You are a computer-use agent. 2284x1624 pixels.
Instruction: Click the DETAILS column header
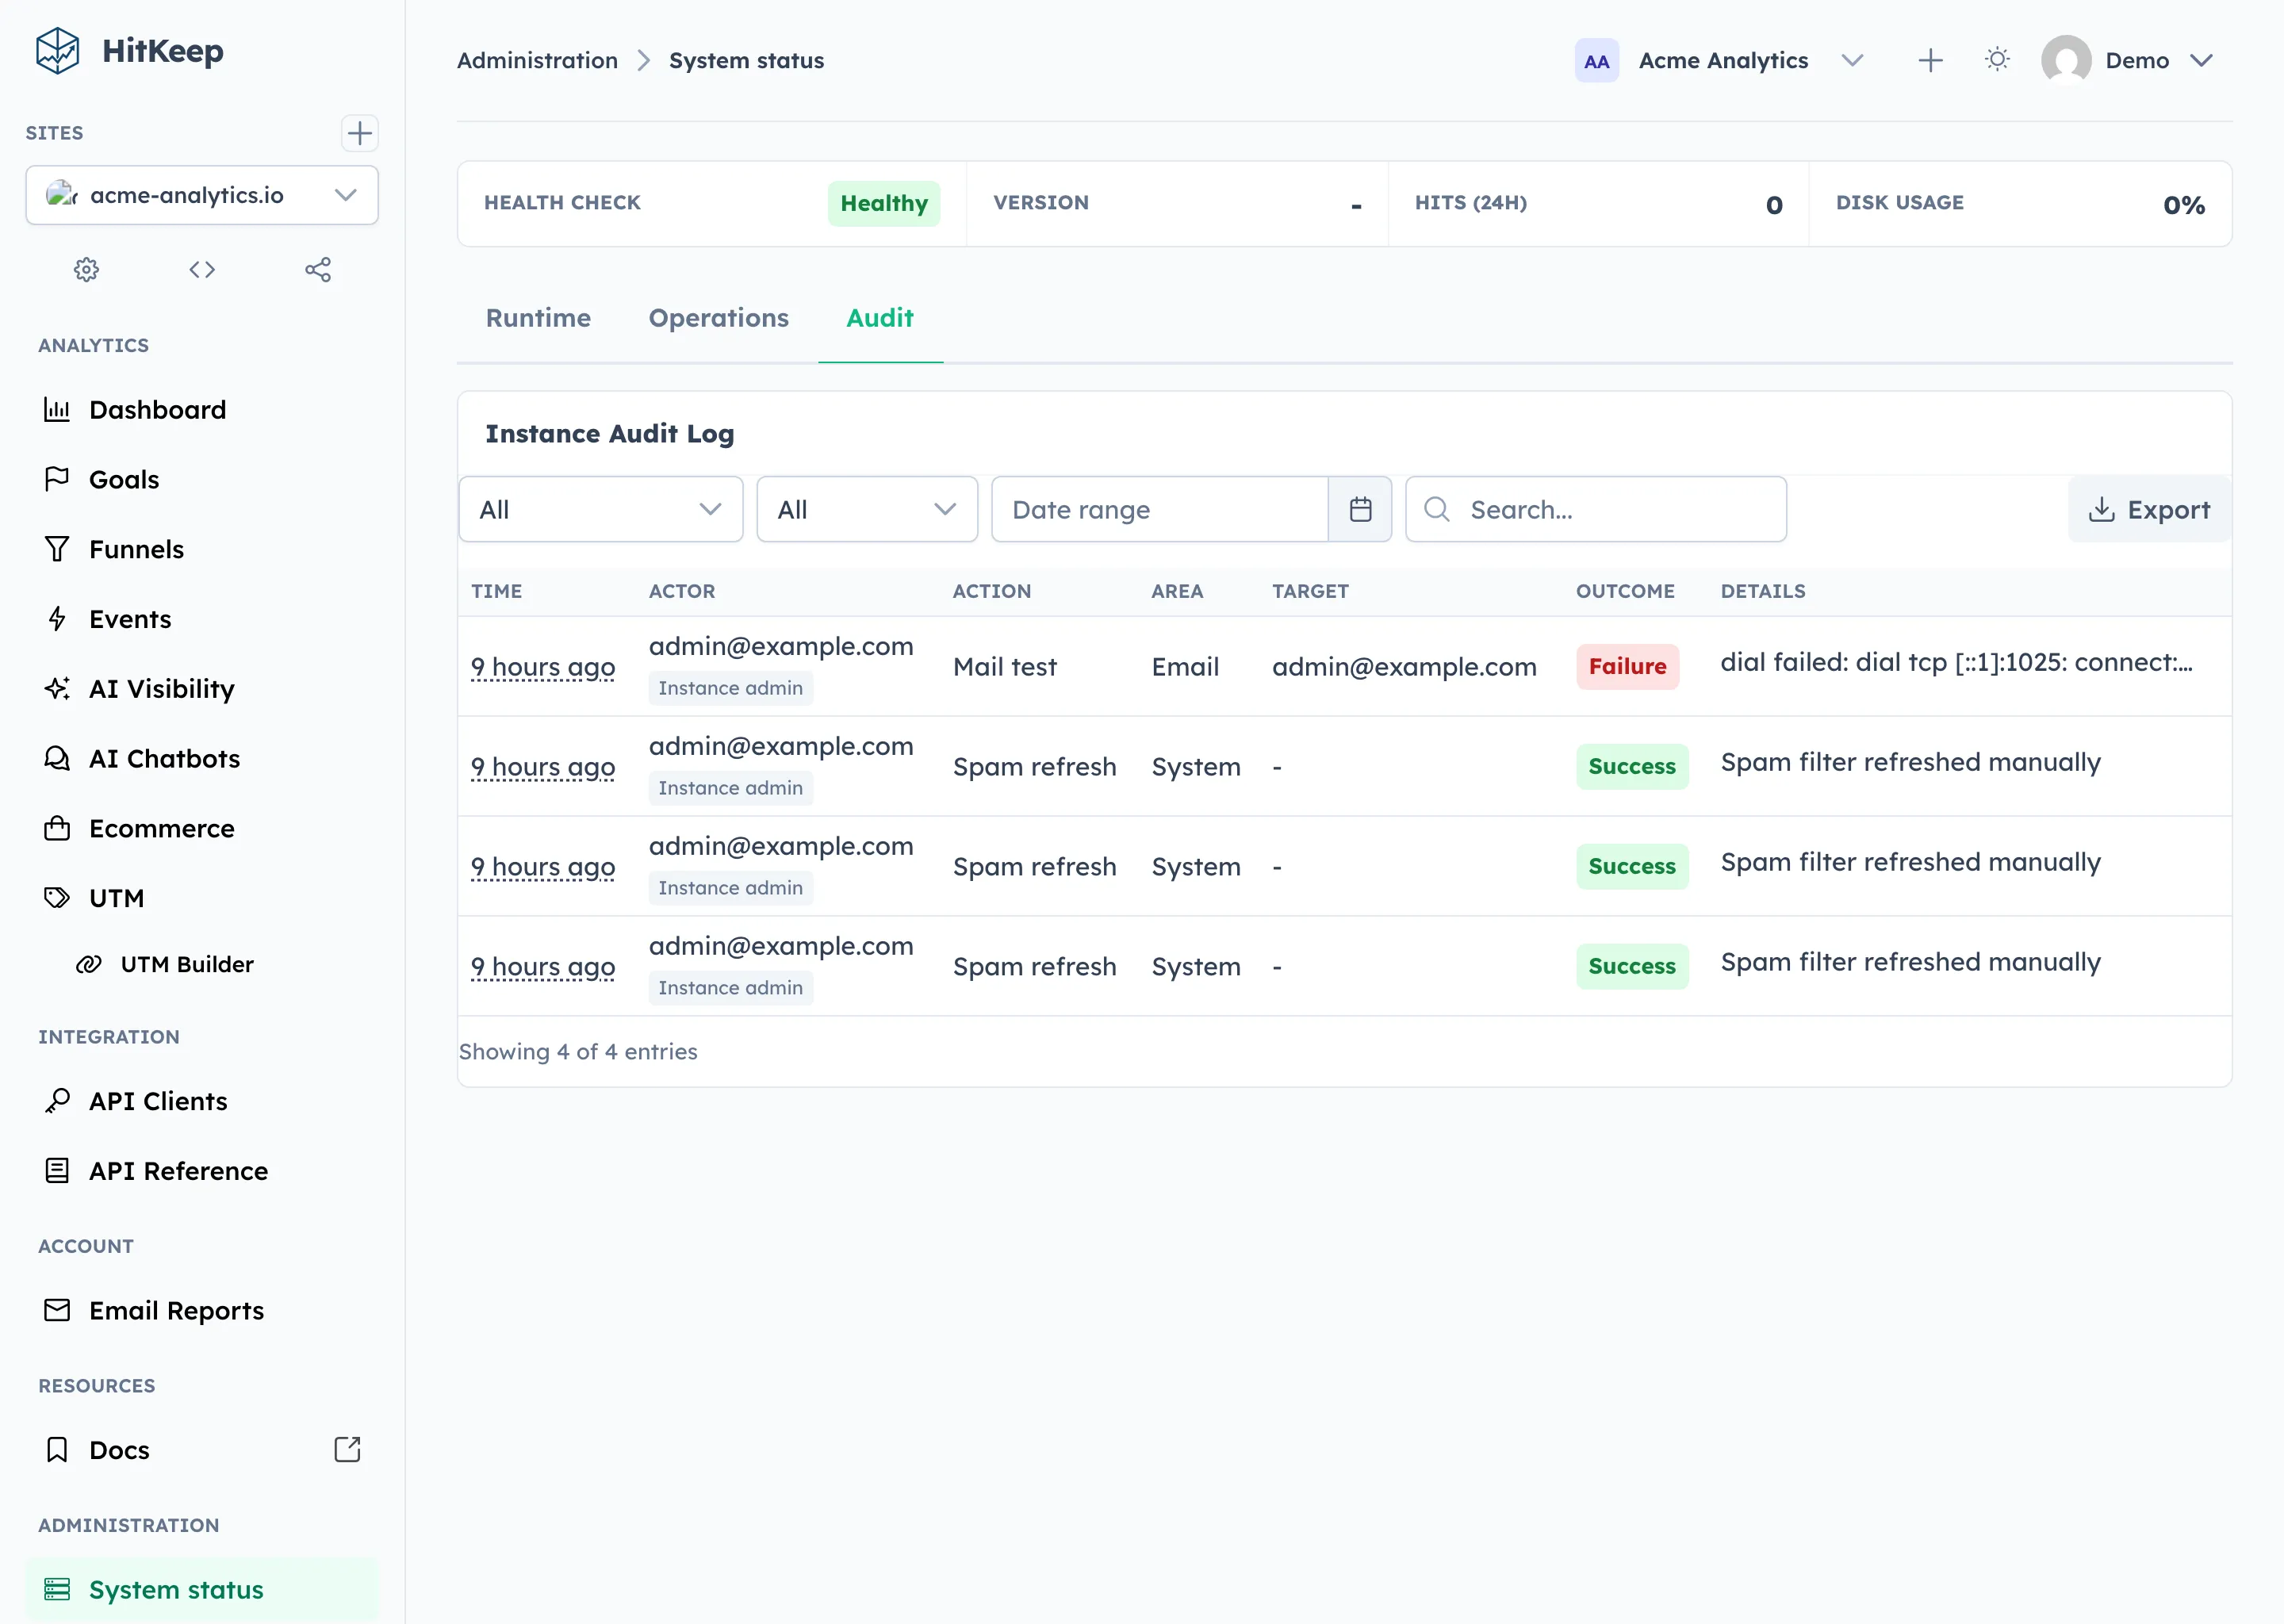click(1763, 592)
